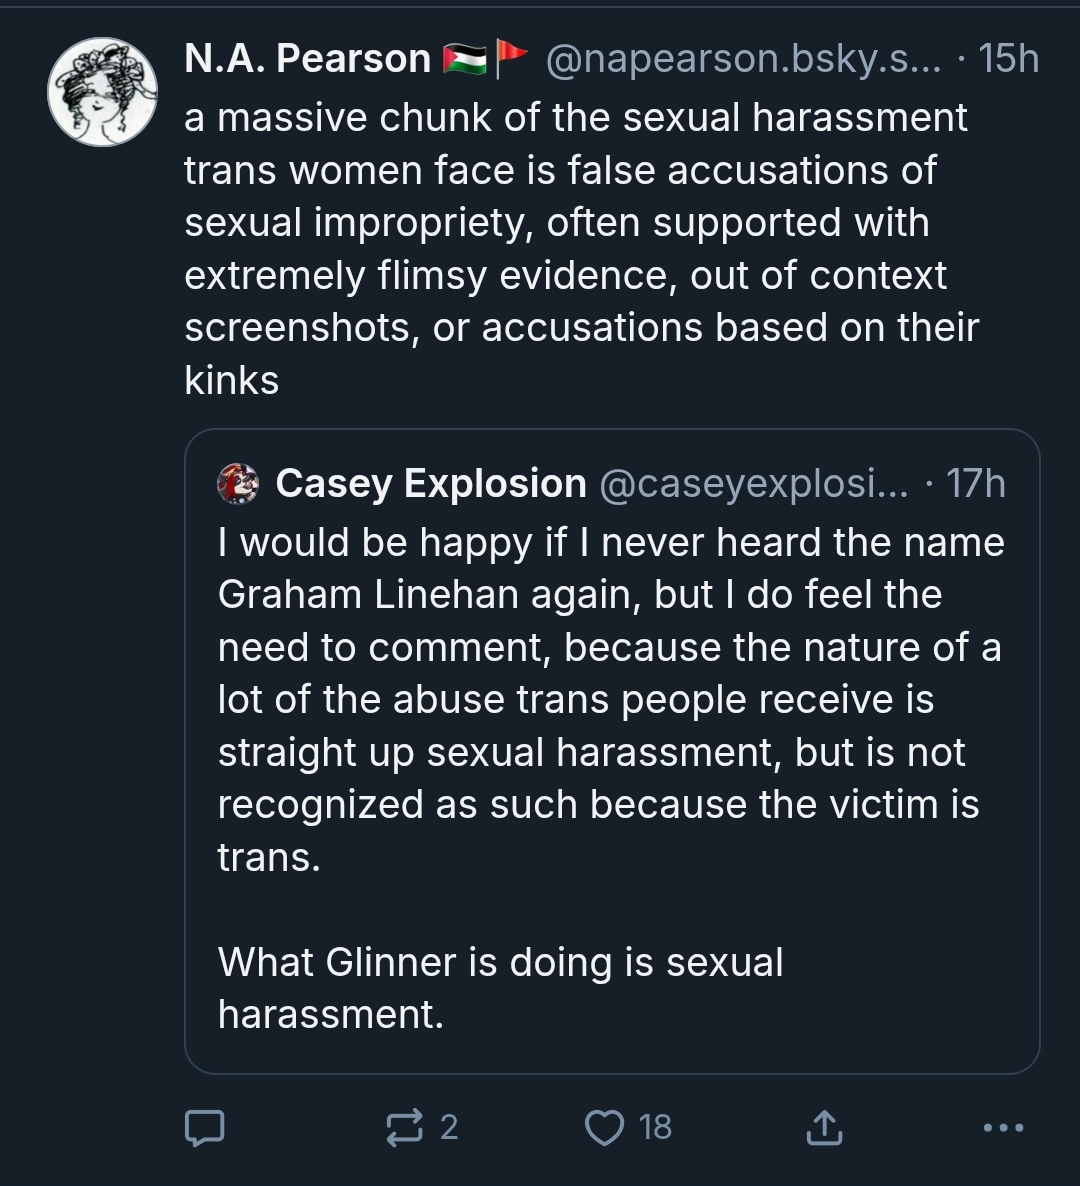Tap Casey Explosion's small avatar
Screen dimensions: 1080x1186
(x=238, y=484)
